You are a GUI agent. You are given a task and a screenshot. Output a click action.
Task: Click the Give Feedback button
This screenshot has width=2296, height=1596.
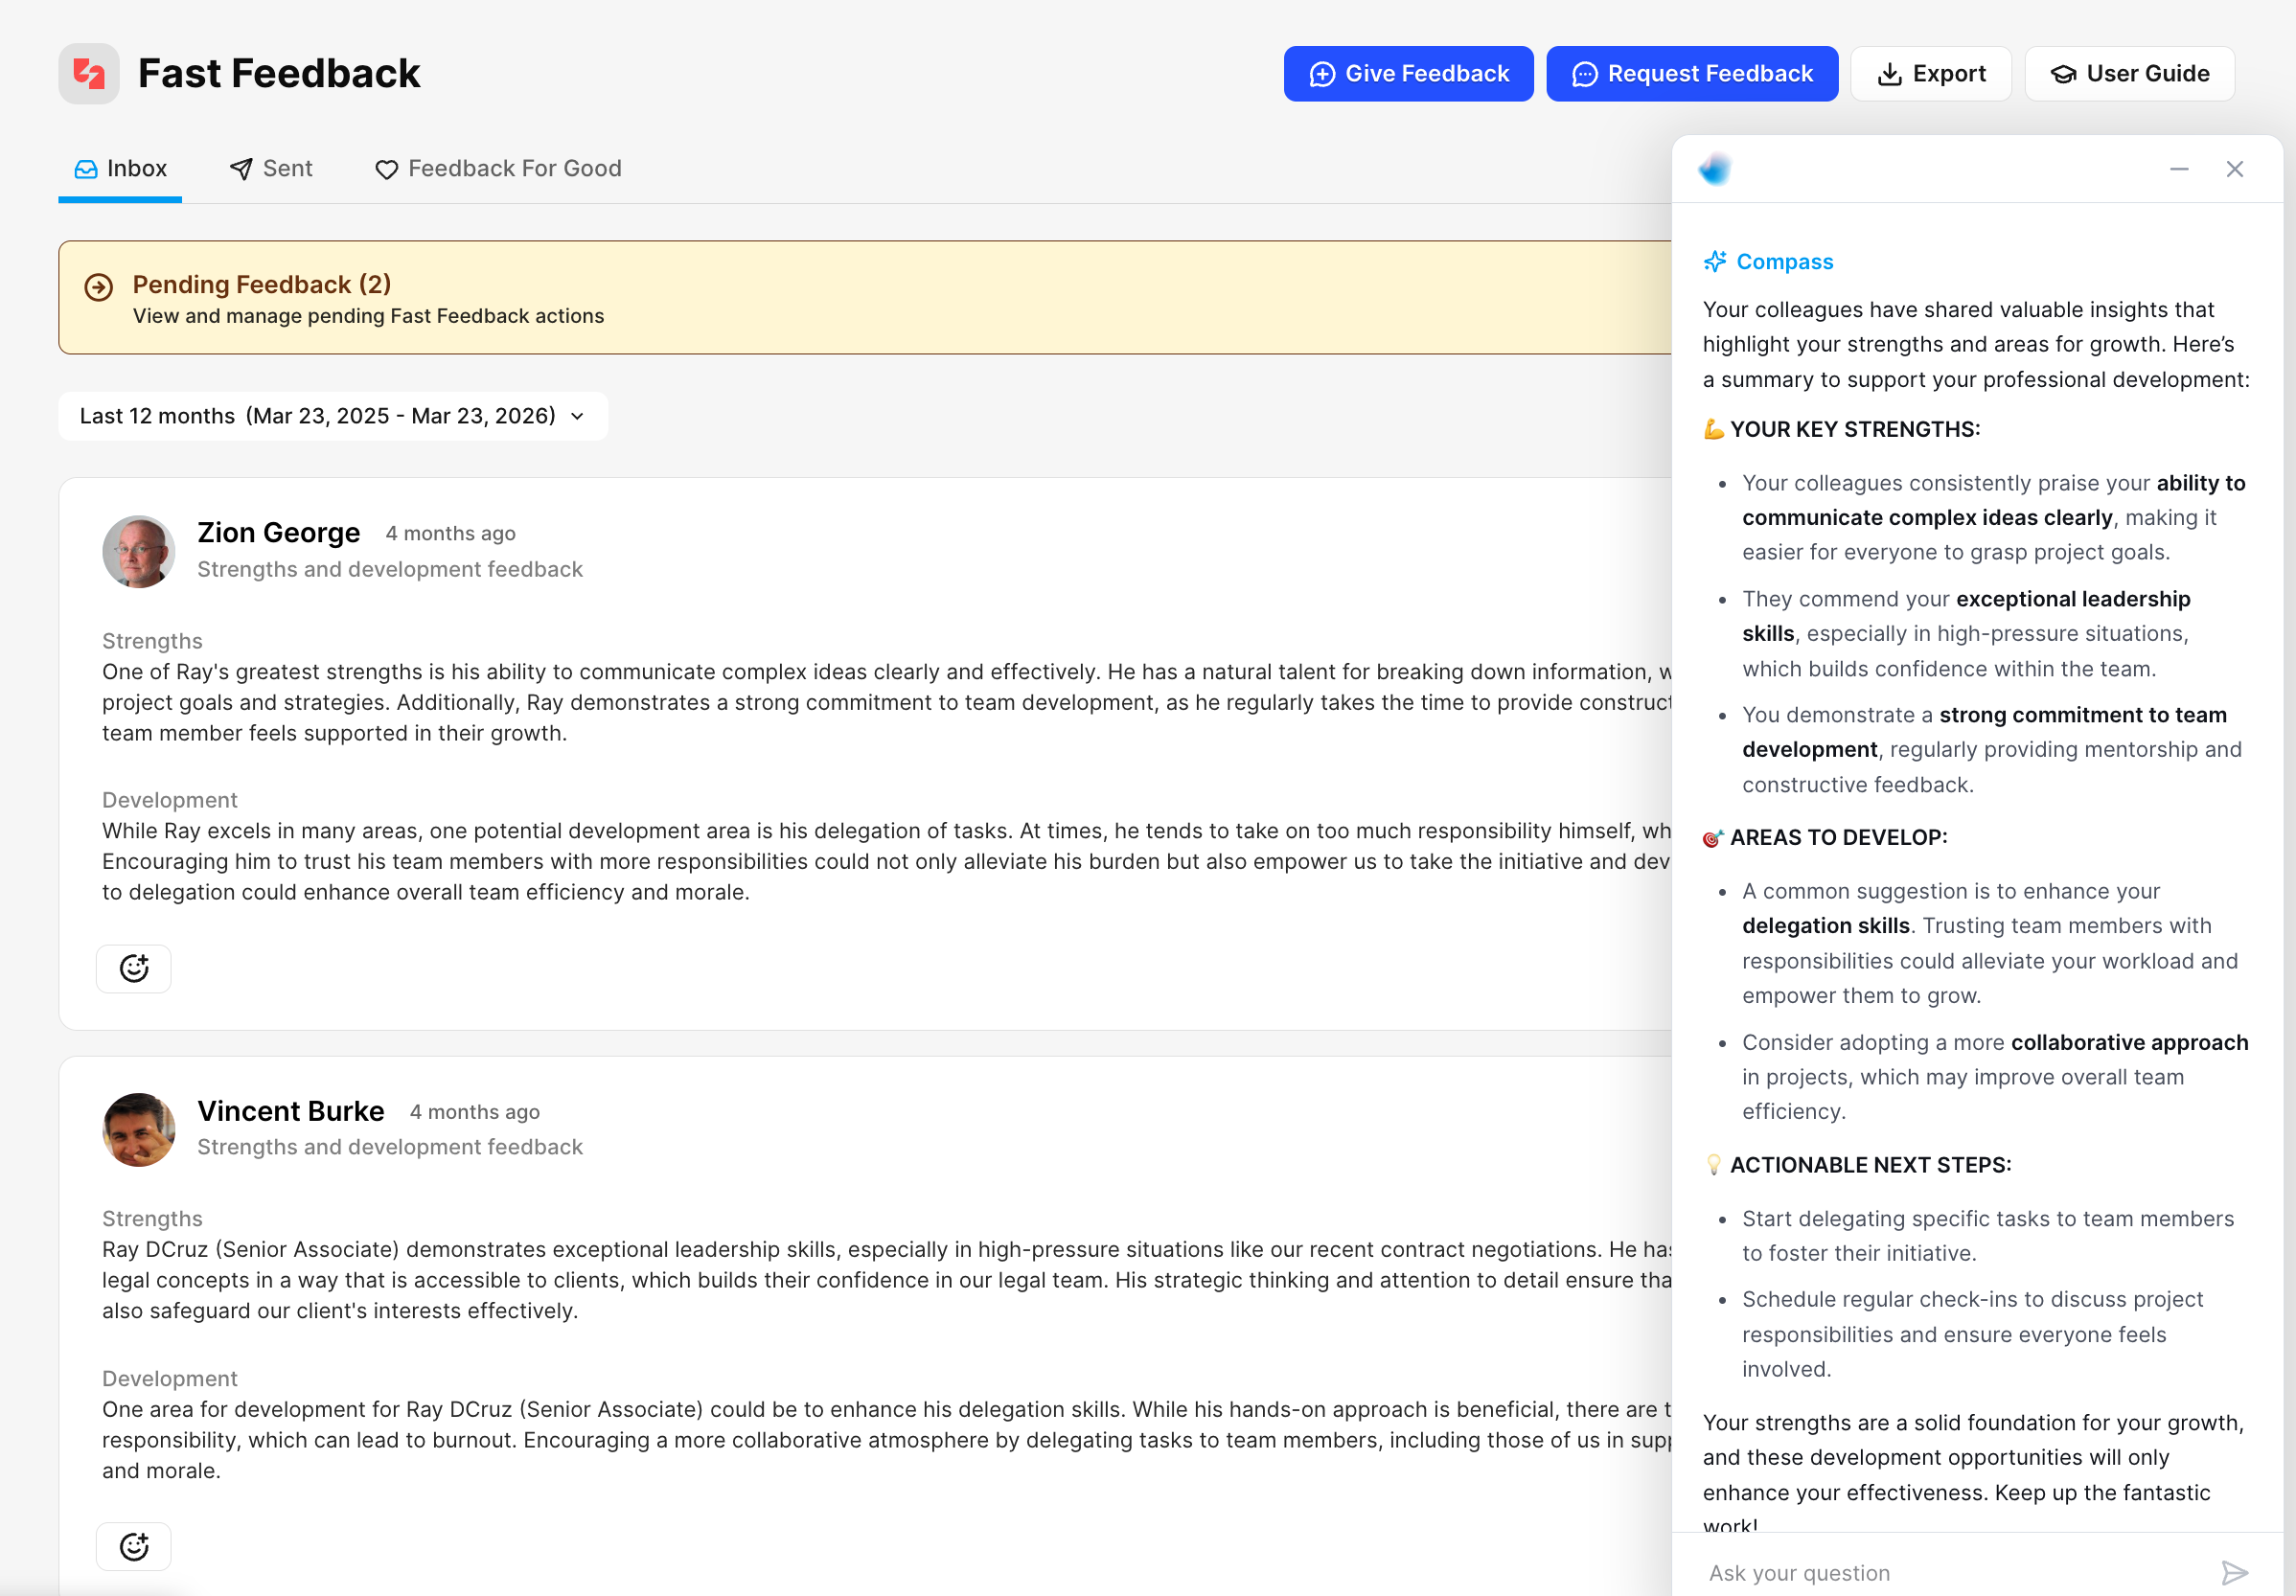(x=1408, y=74)
